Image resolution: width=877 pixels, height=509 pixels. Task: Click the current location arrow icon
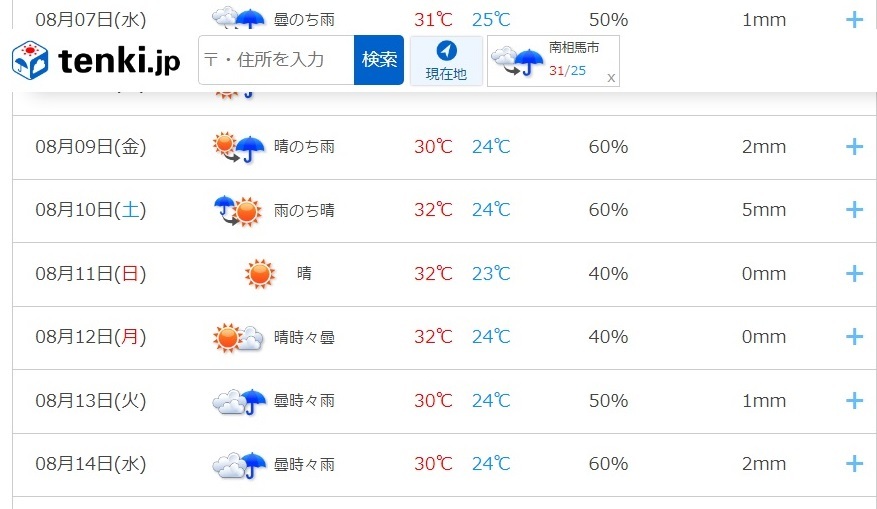446,51
